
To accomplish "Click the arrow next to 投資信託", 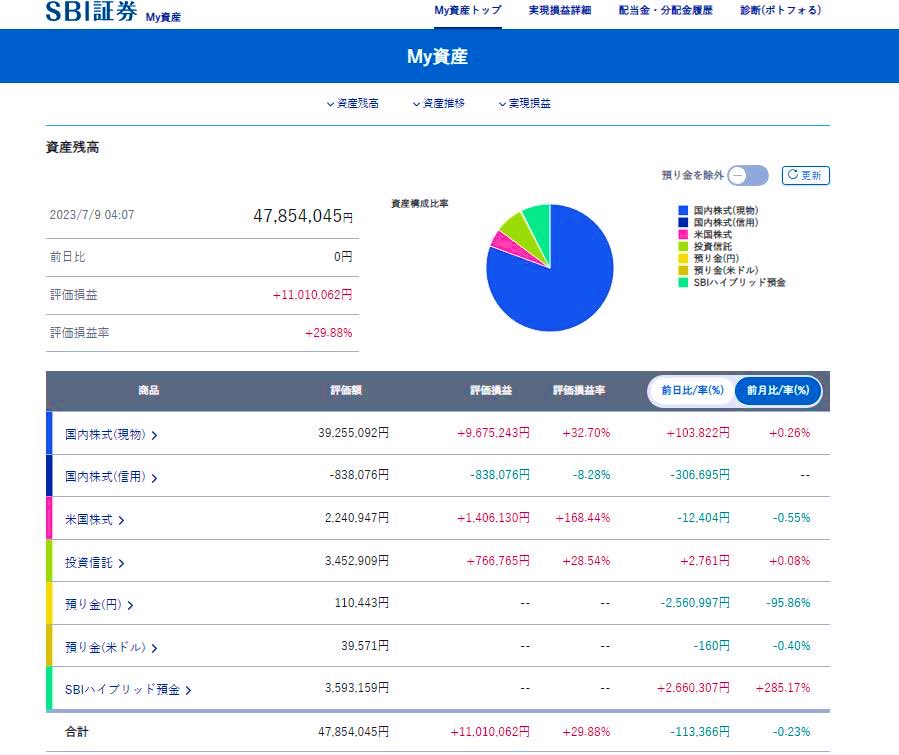I will click(x=121, y=563).
